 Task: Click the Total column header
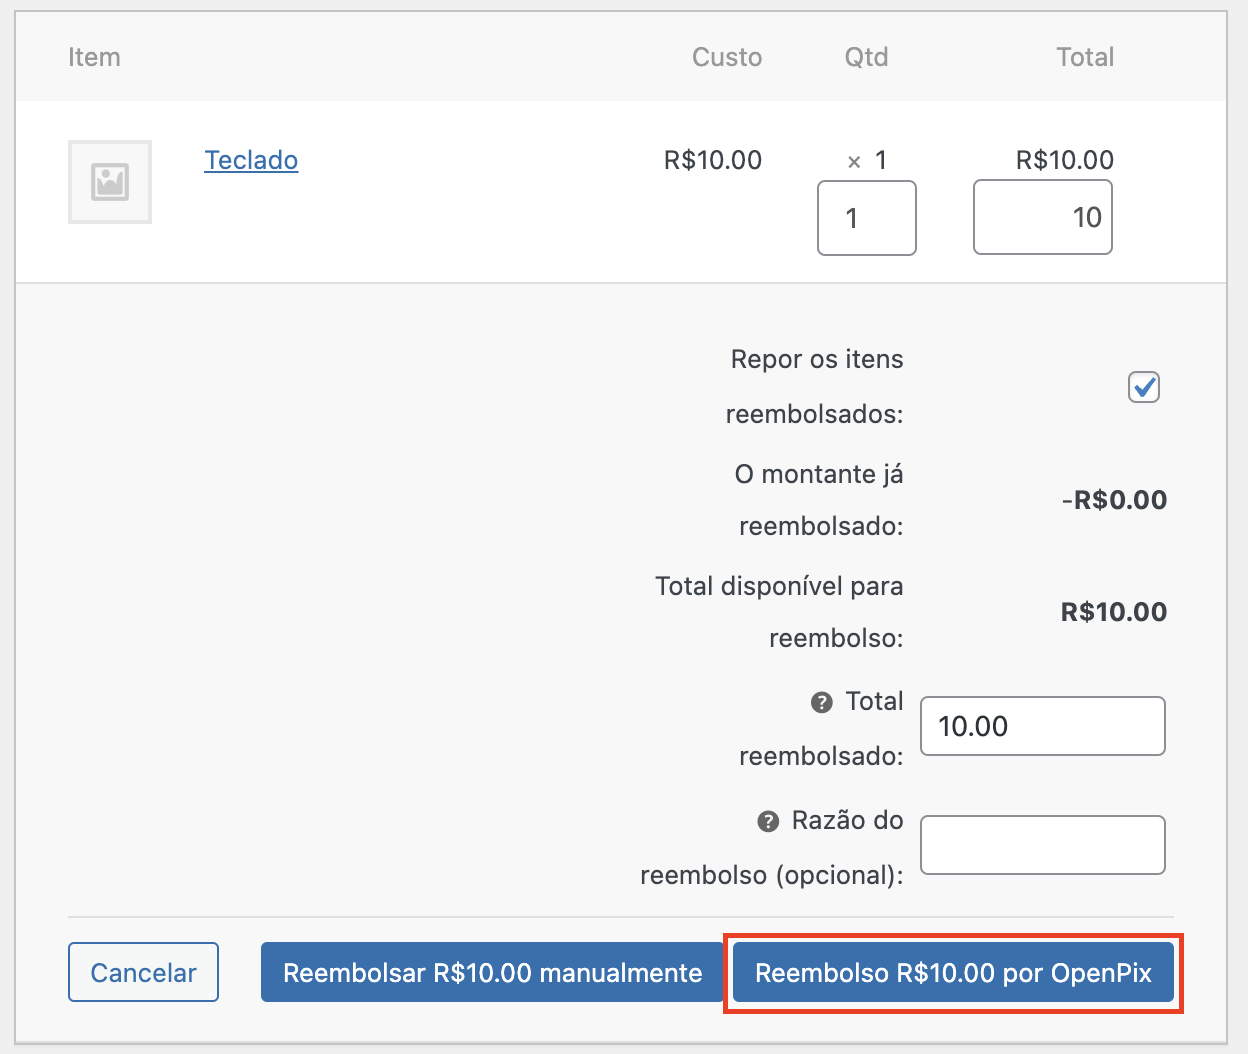1084,57
